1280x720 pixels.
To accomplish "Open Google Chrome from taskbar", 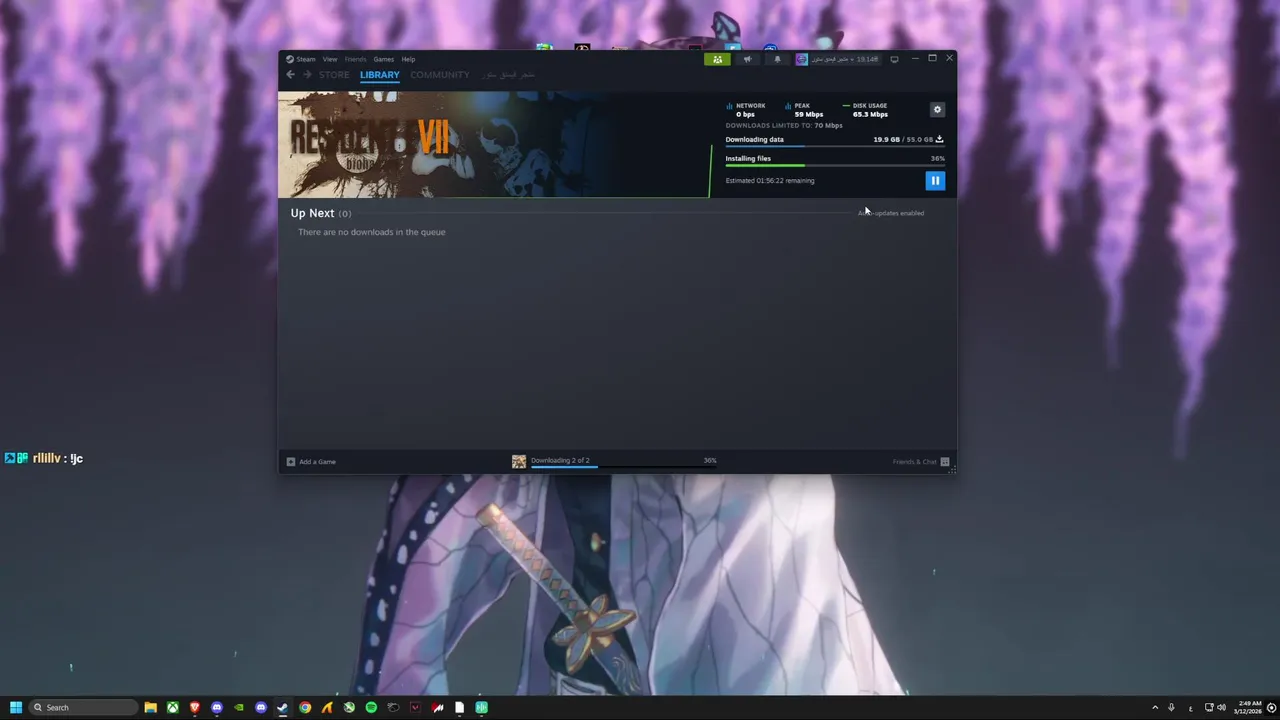I will click(x=305, y=707).
